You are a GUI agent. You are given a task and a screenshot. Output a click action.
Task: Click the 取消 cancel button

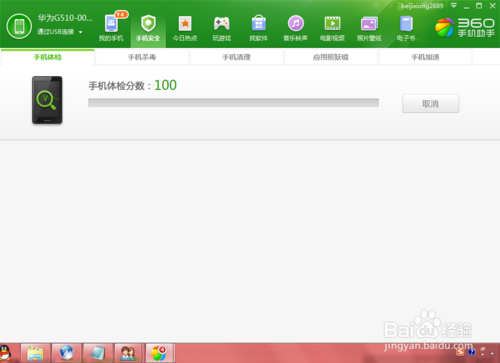pyautogui.click(x=430, y=104)
